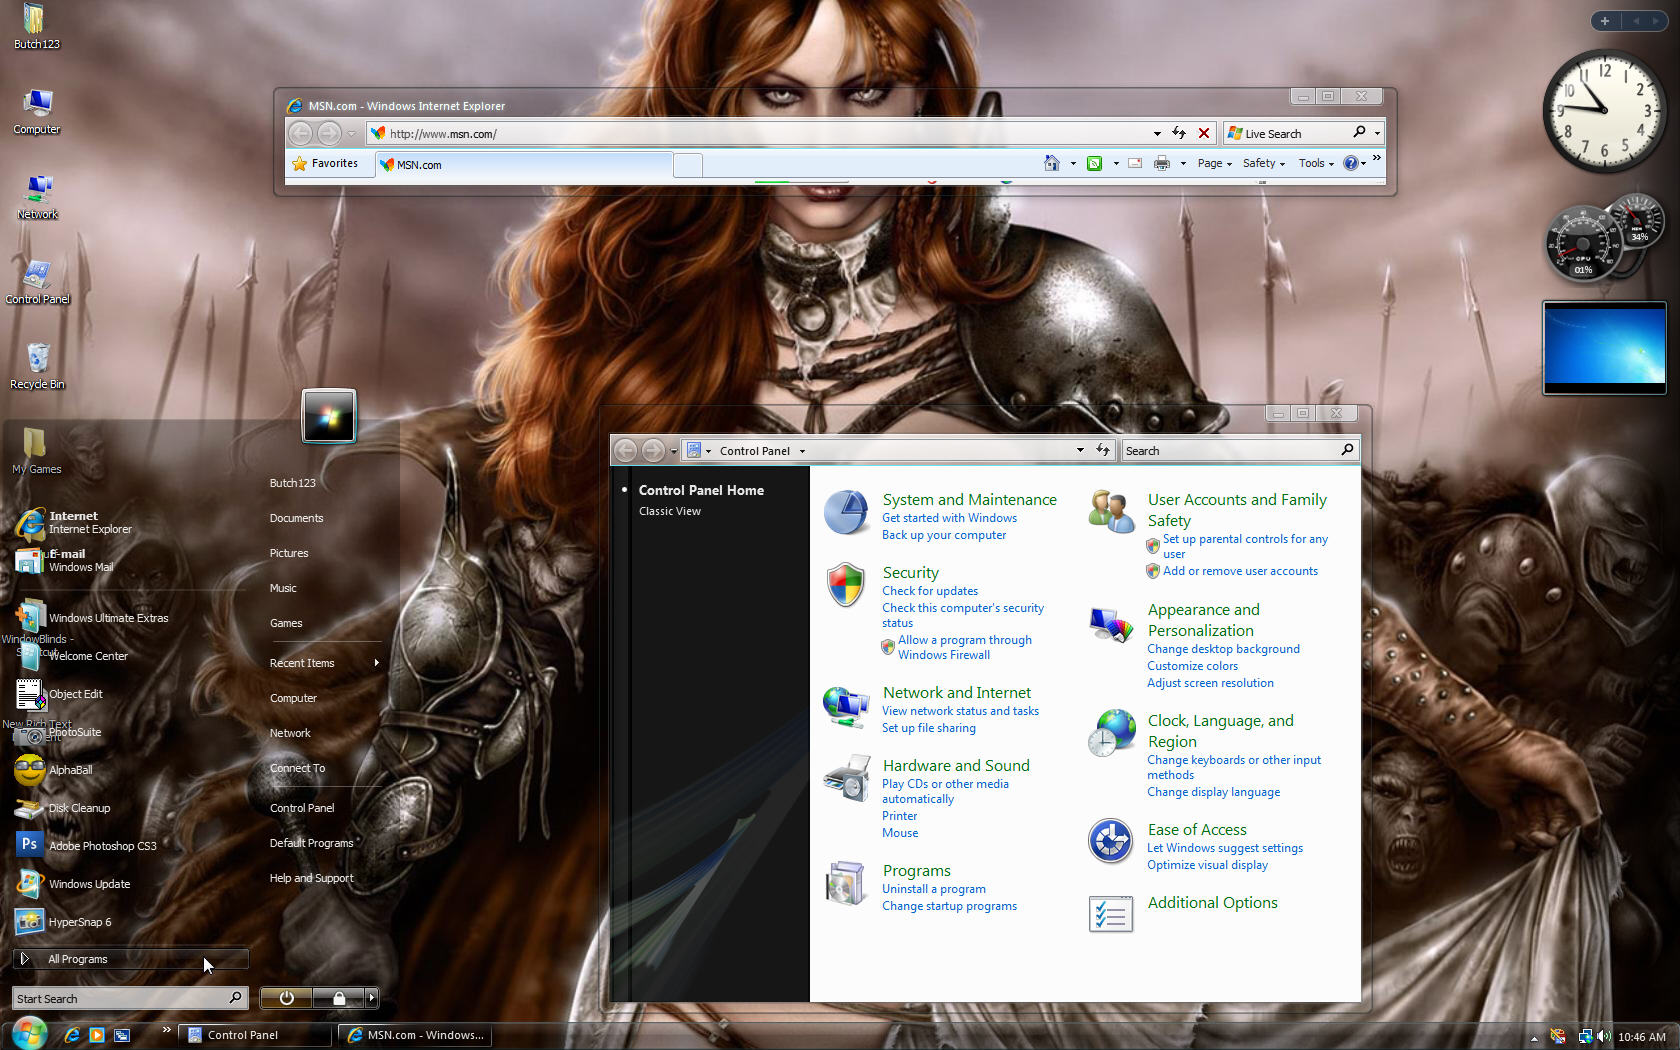Screen dimensions: 1680x1050
Task: Select the Network desktop icon
Action: pos(37,196)
